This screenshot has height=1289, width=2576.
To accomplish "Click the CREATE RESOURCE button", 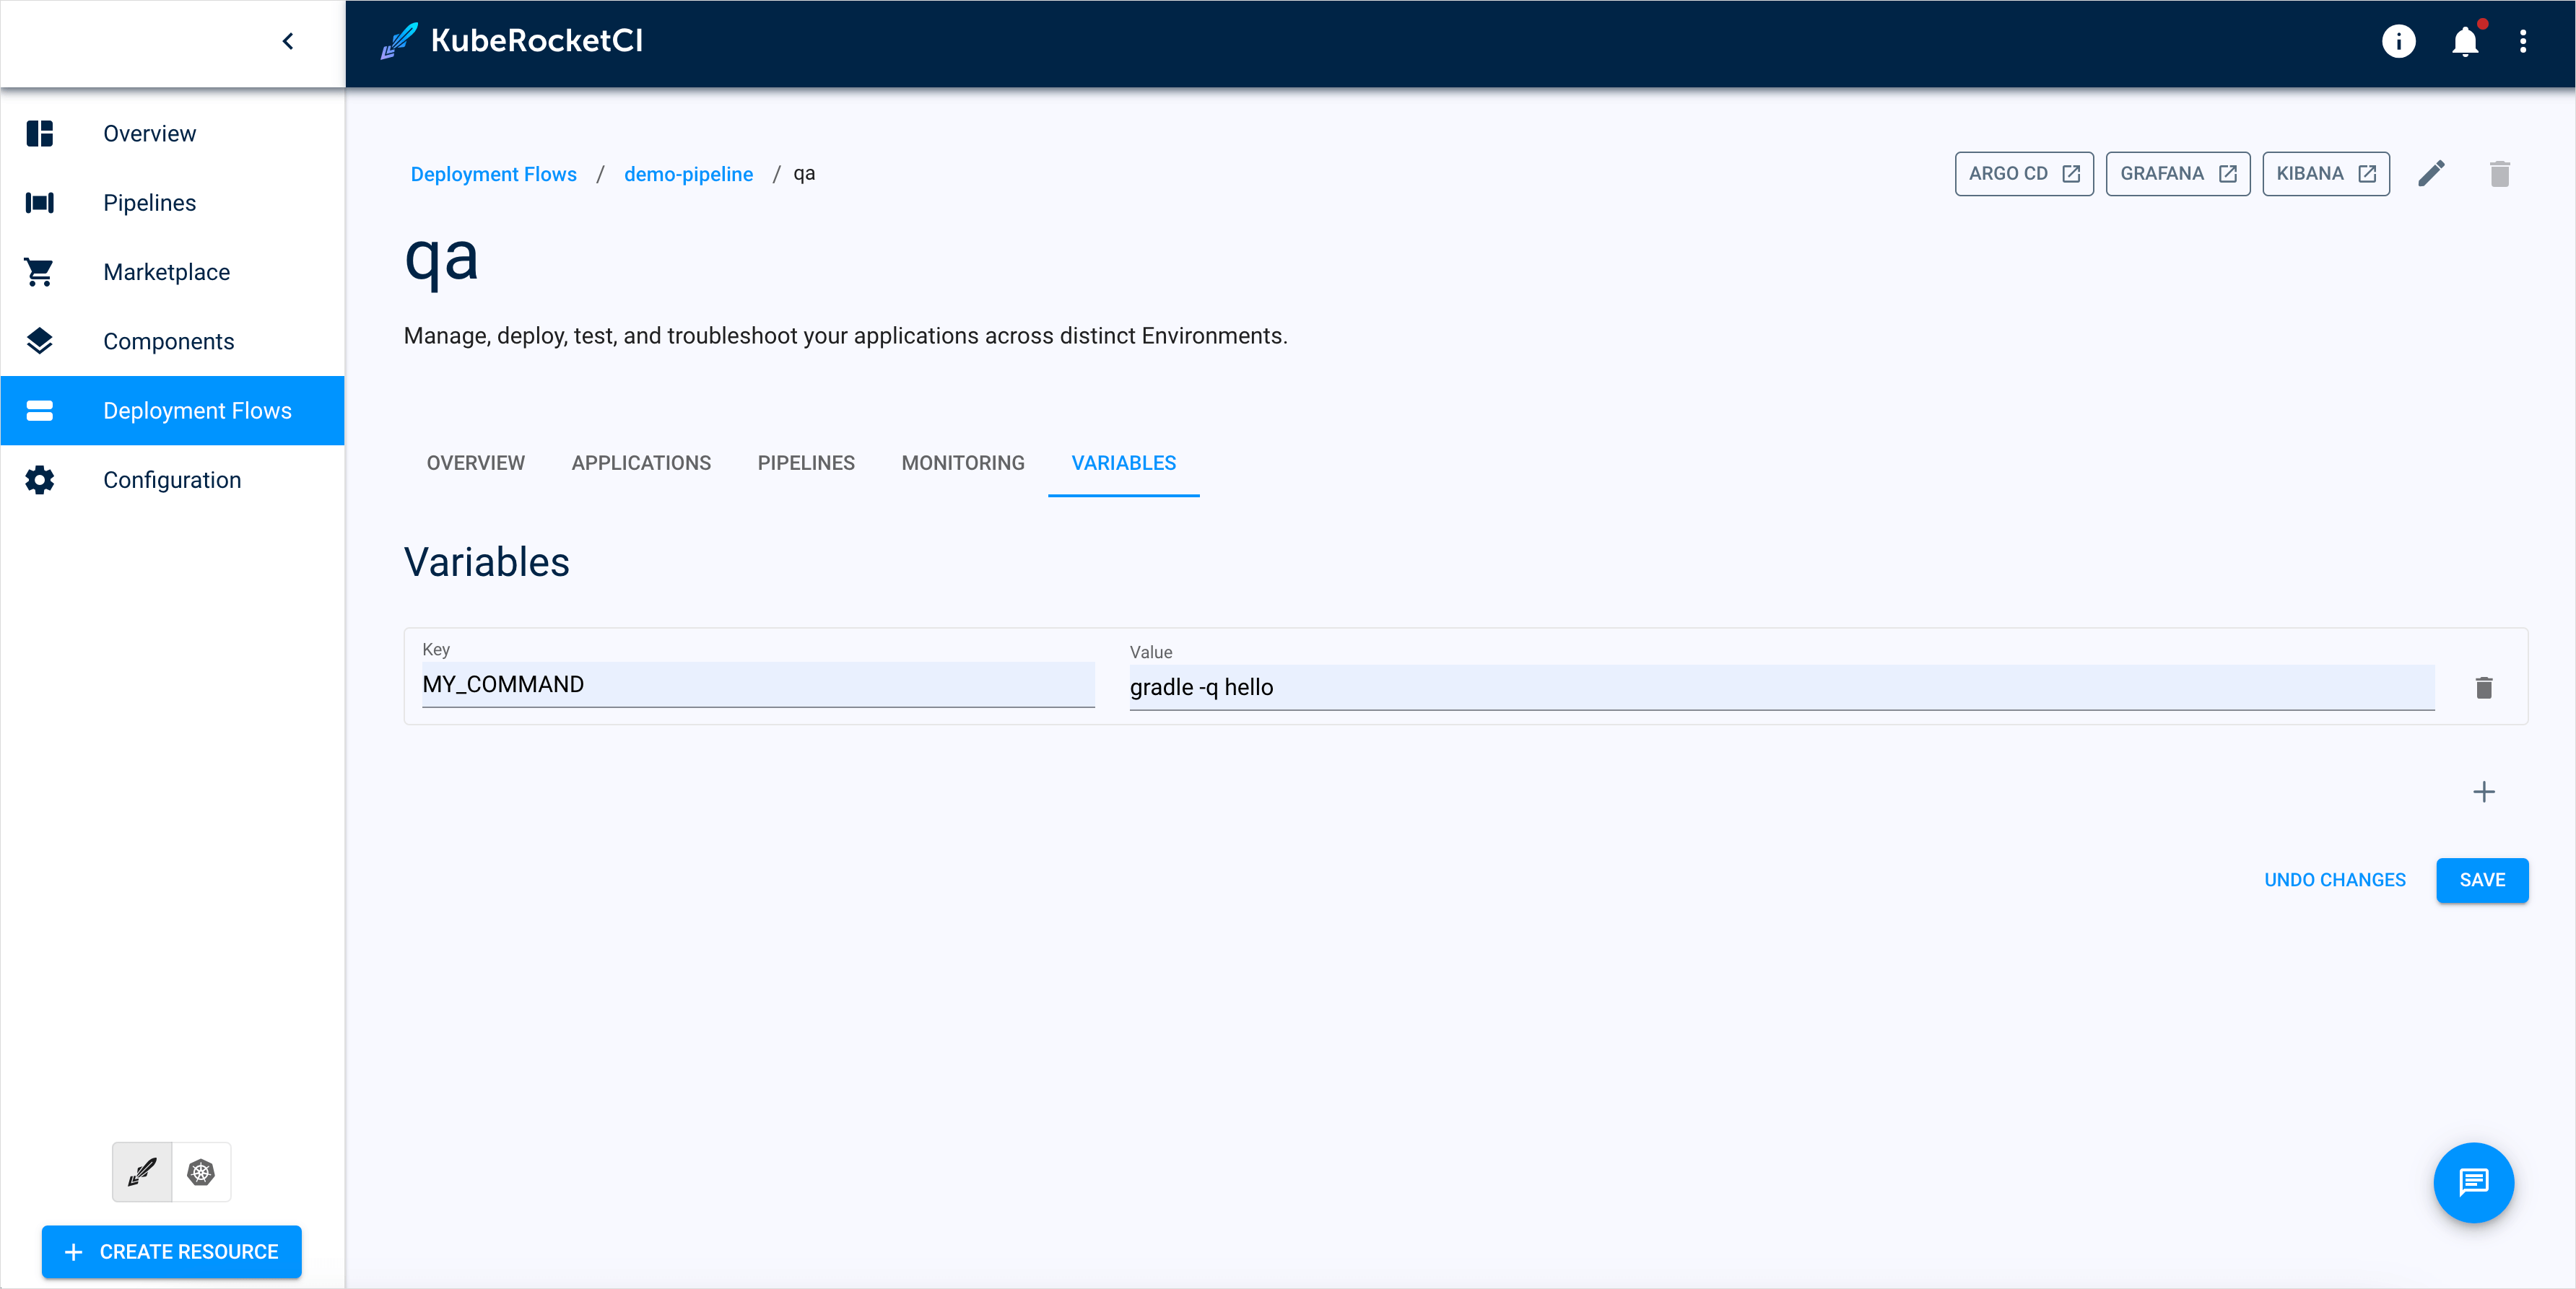I will [173, 1251].
